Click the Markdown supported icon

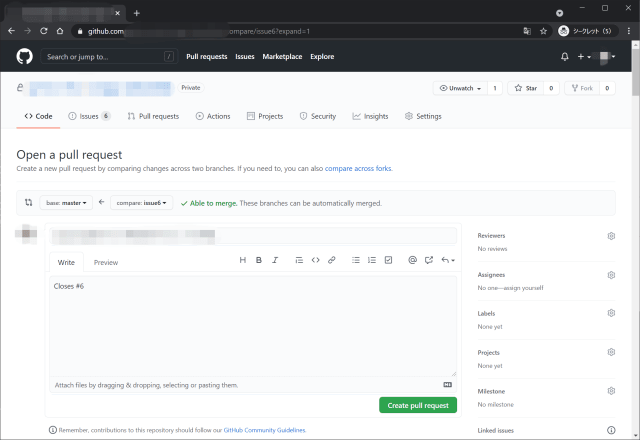[448, 384]
